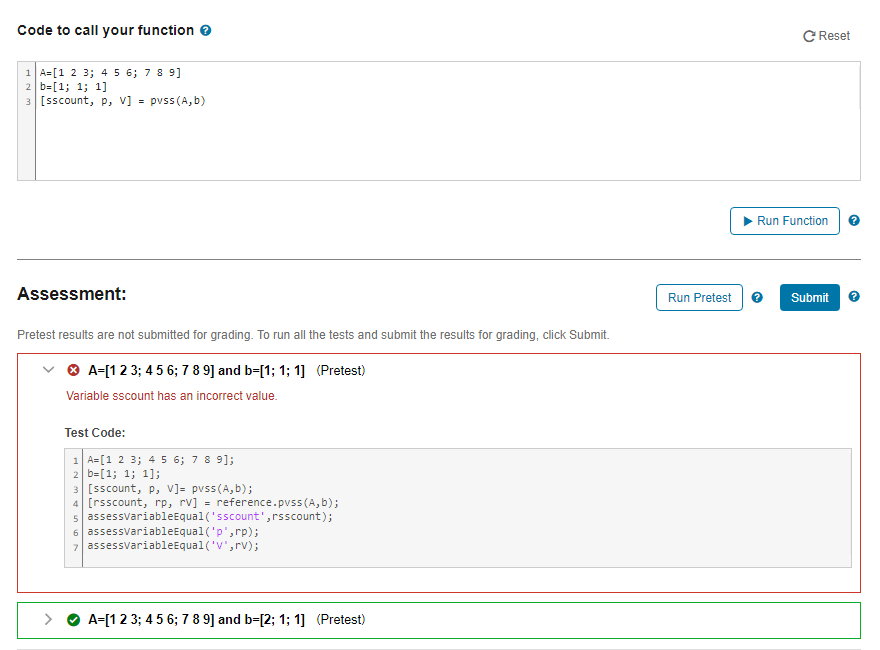Collapse the failed pretest result chevron
The height and width of the screenshot is (650, 880).
pyautogui.click(x=48, y=369)
